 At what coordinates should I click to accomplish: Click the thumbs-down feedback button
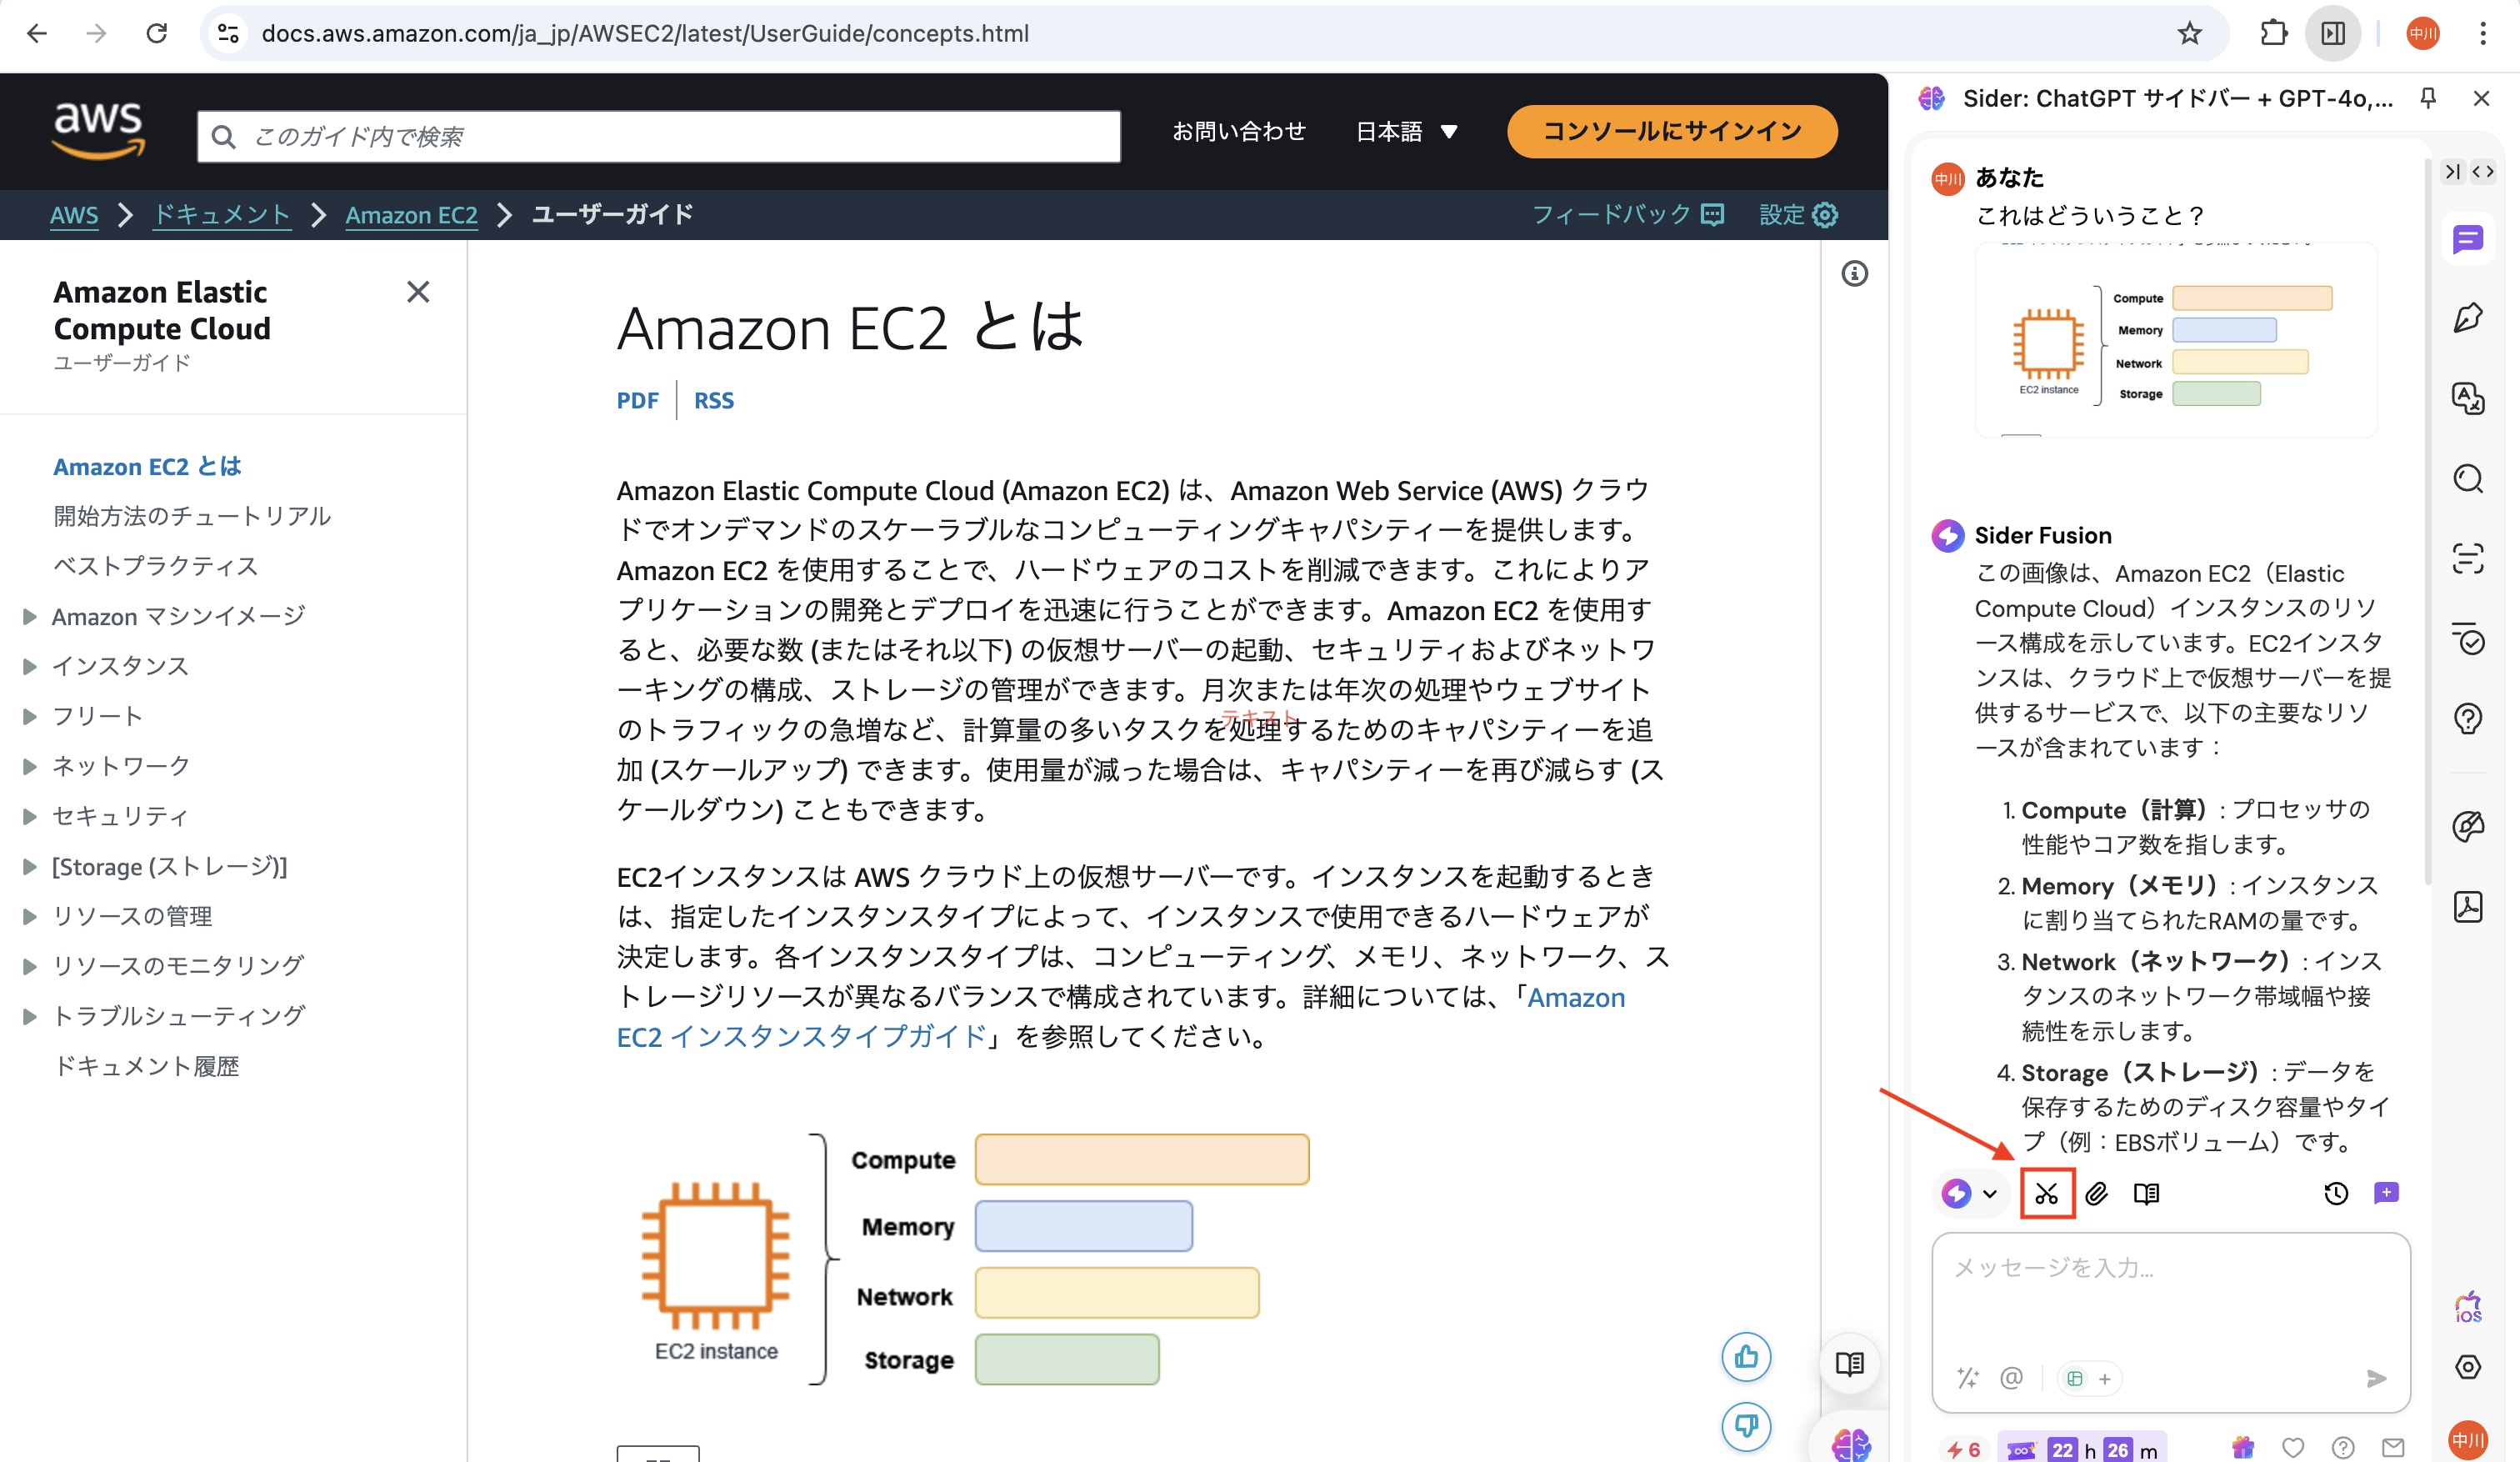tap(1746, 1425)
